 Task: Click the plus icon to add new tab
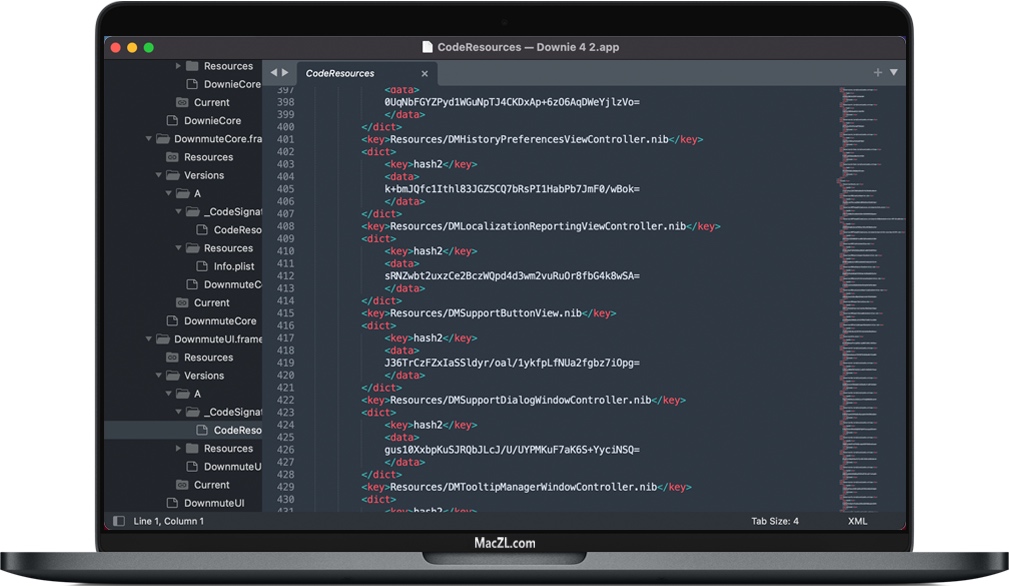pos(878,72)
